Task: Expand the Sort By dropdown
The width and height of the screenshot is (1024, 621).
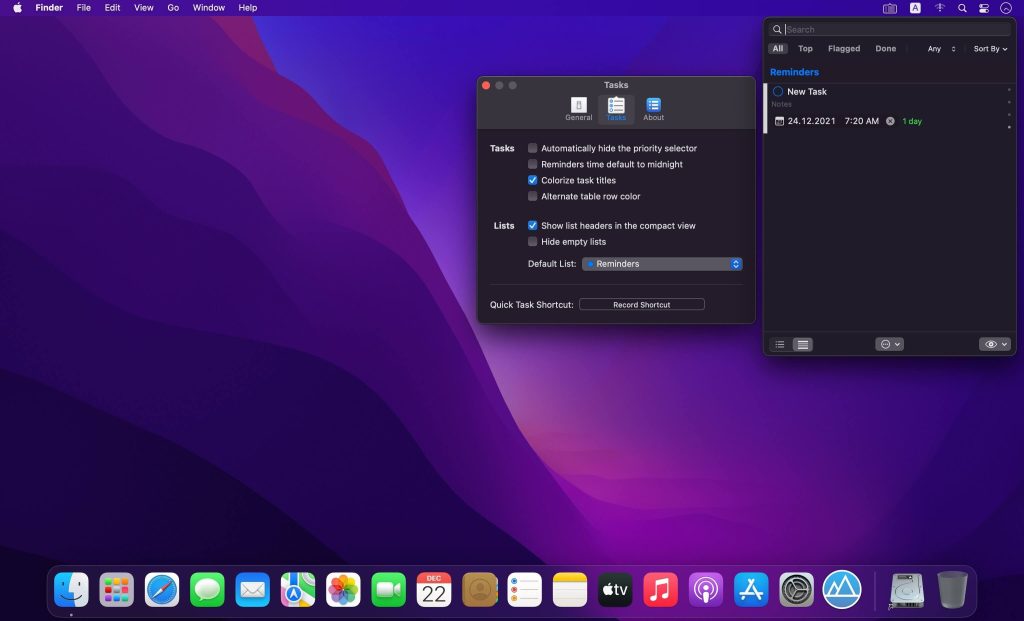Action: [990, 49]
